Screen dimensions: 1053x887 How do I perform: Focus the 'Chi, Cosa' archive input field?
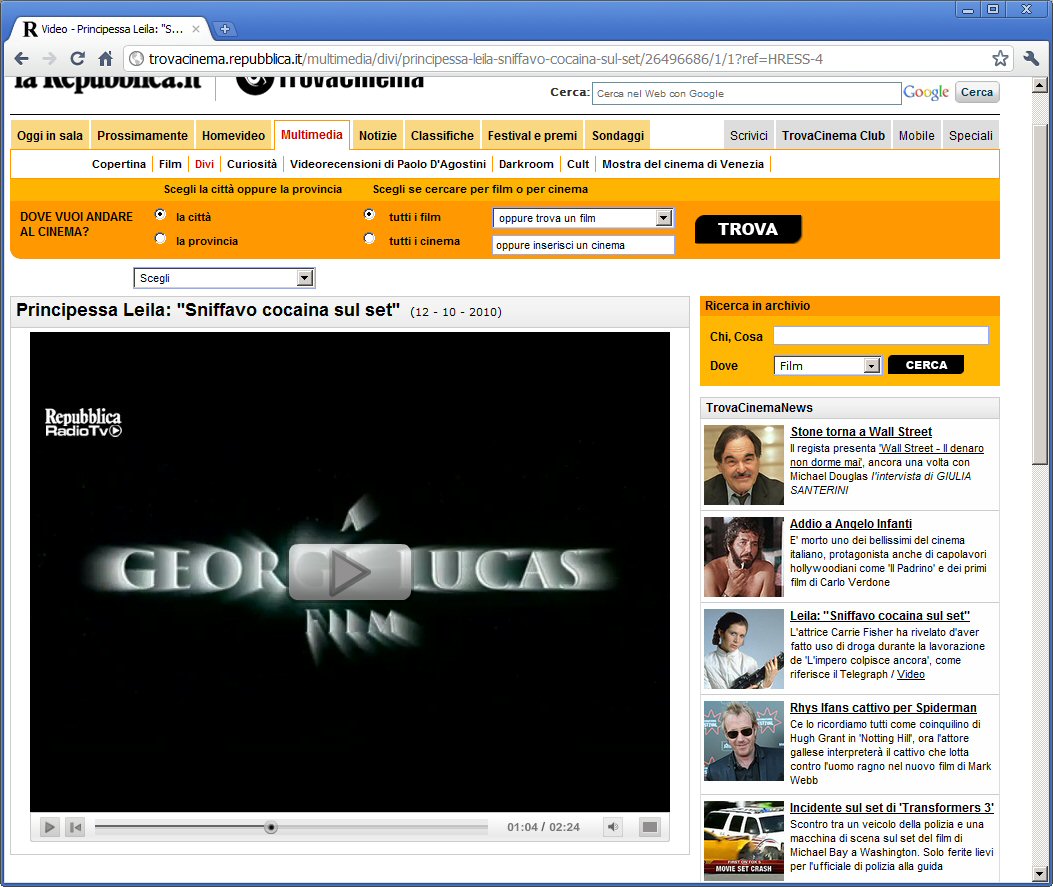(x=881, y=336)
